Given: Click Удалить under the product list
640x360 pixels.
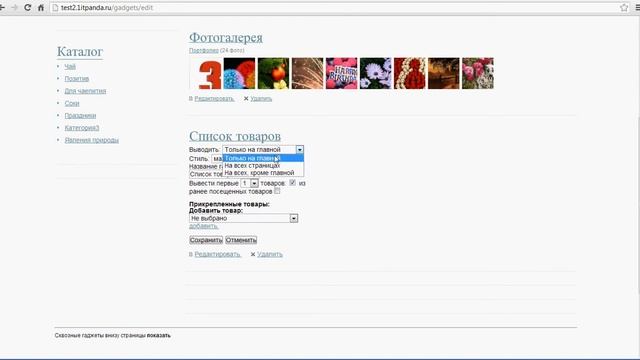Looking at the screenshot, I should coord(270,254).
